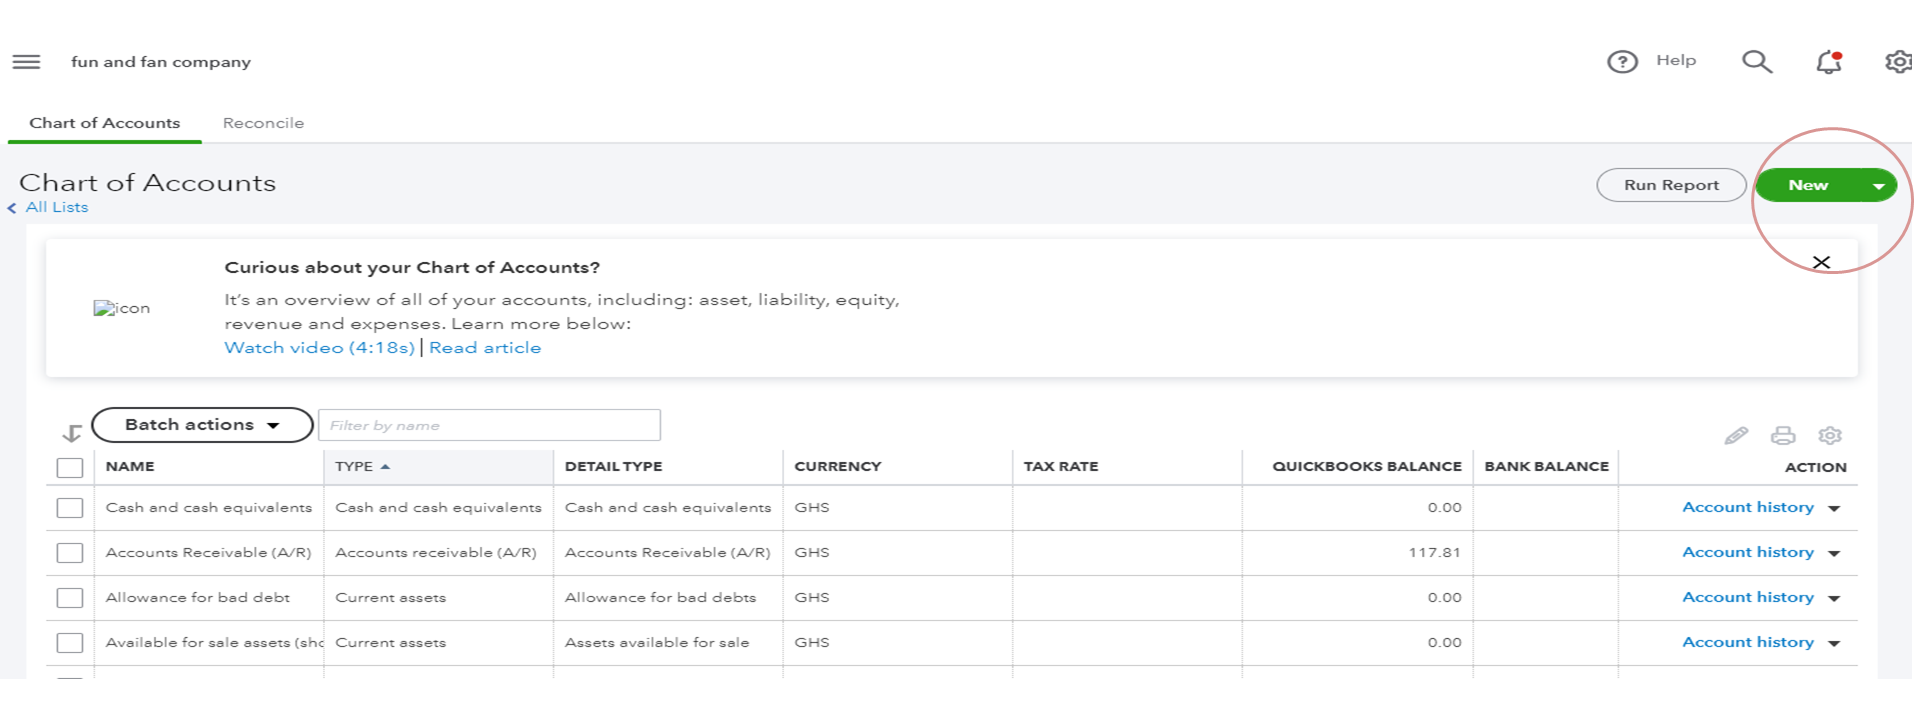
Task: Click the back chevron beside All Lists
Action: click(12, 208)
